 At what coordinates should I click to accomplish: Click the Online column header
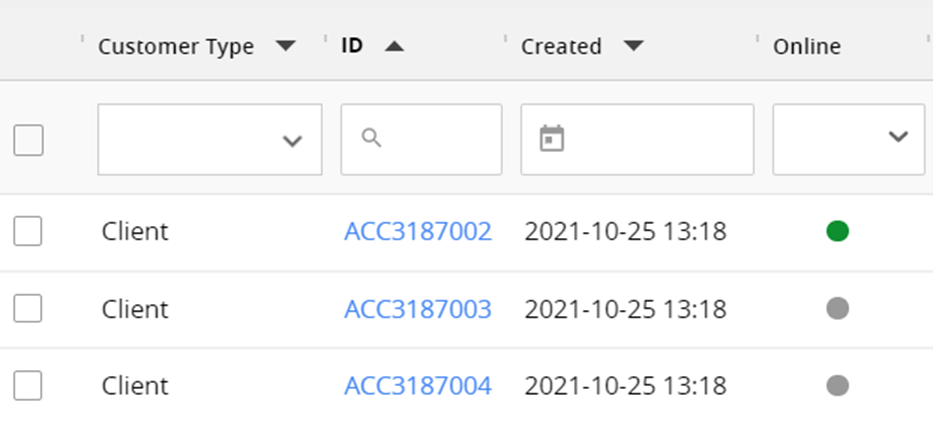pos(806,46)
